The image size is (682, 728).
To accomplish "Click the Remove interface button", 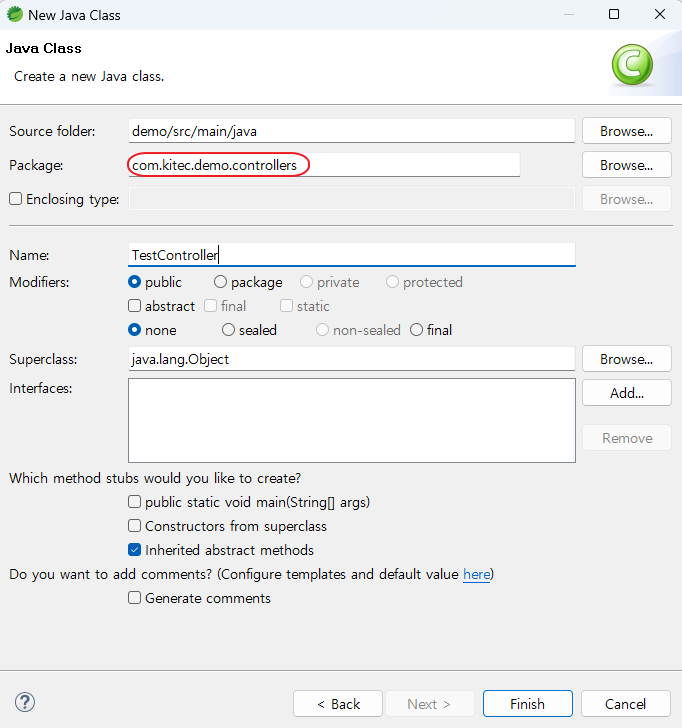I will 627,438.
